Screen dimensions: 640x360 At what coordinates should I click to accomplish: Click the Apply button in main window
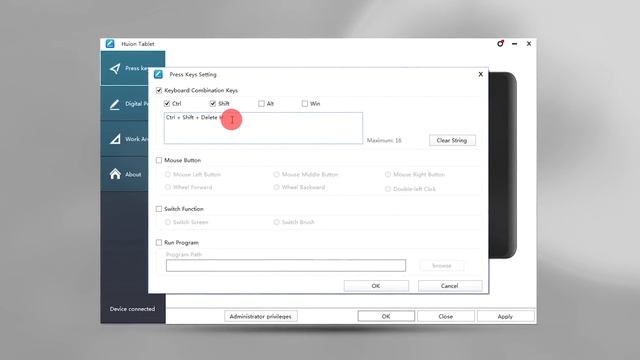(505, 316)
